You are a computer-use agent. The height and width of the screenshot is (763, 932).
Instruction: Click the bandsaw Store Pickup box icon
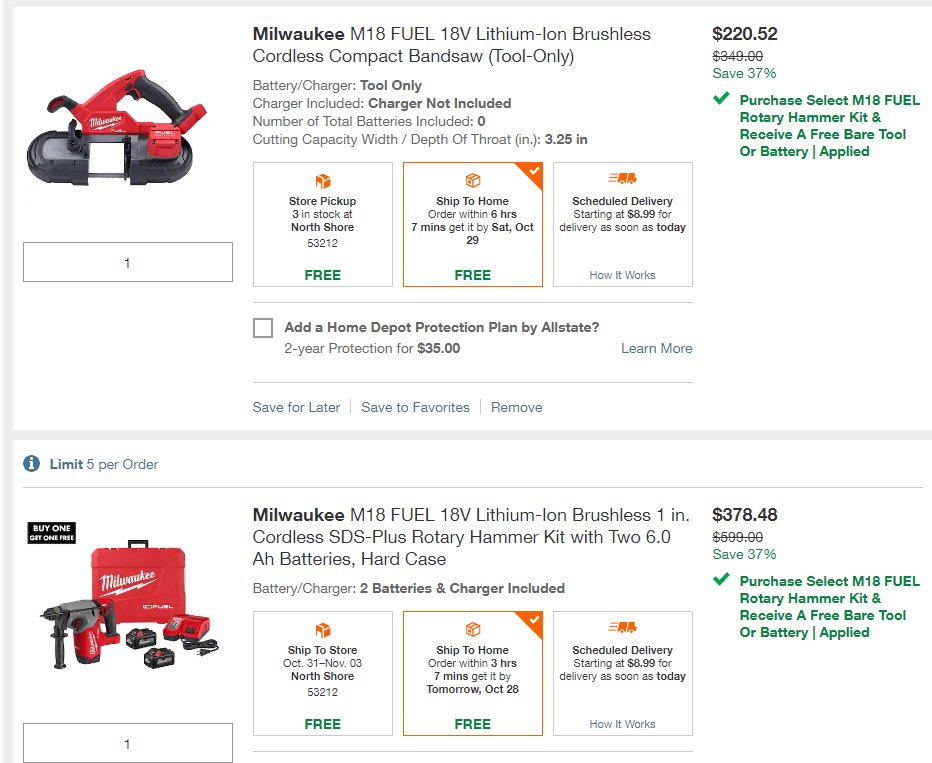click(x=323, y=181)
